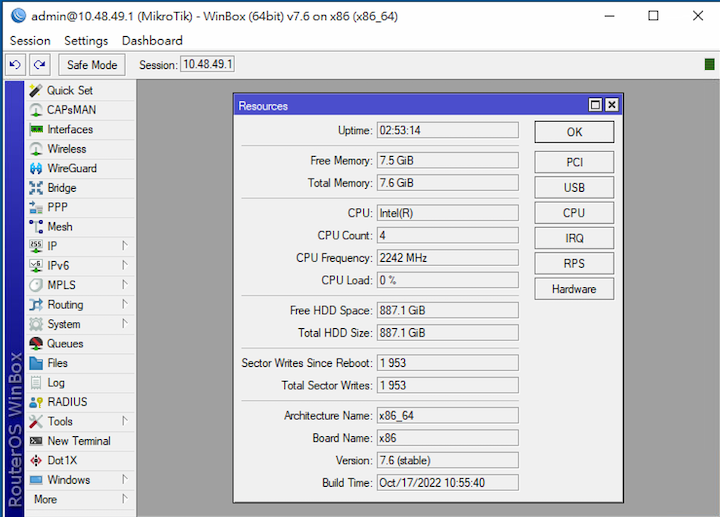Expand the MPLS submenu arrow
Image resolution: width=720 pixels, height=517 pixels.
pyautogui.click(x=125, y=285)
